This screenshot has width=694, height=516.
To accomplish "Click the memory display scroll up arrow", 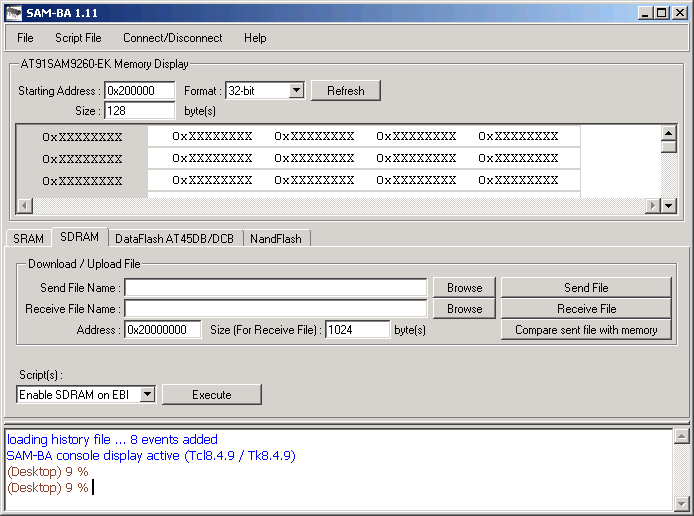I will (669, 133).
